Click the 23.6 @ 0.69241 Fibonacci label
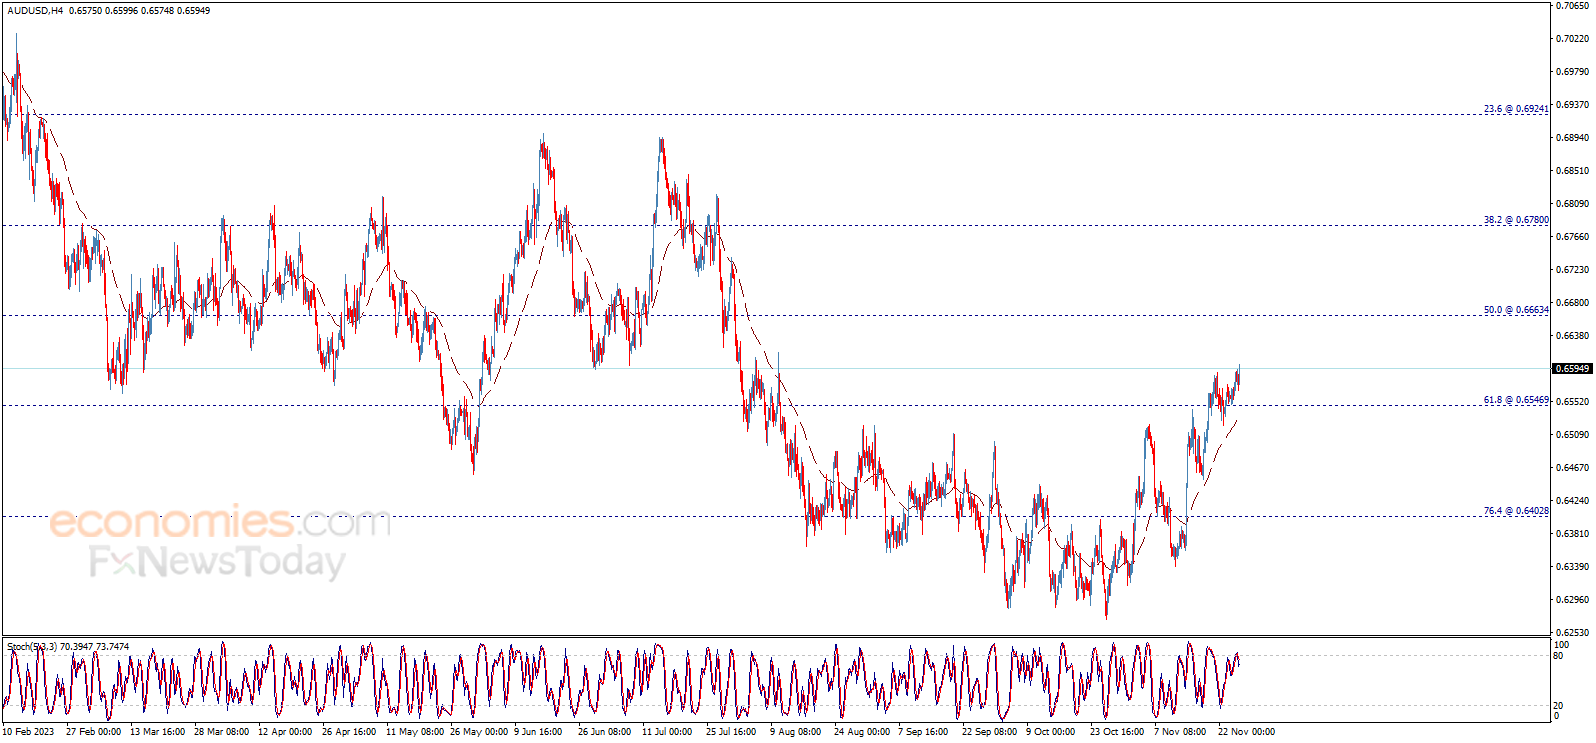Screen dimensions: 1596x743 point(1516,108)
